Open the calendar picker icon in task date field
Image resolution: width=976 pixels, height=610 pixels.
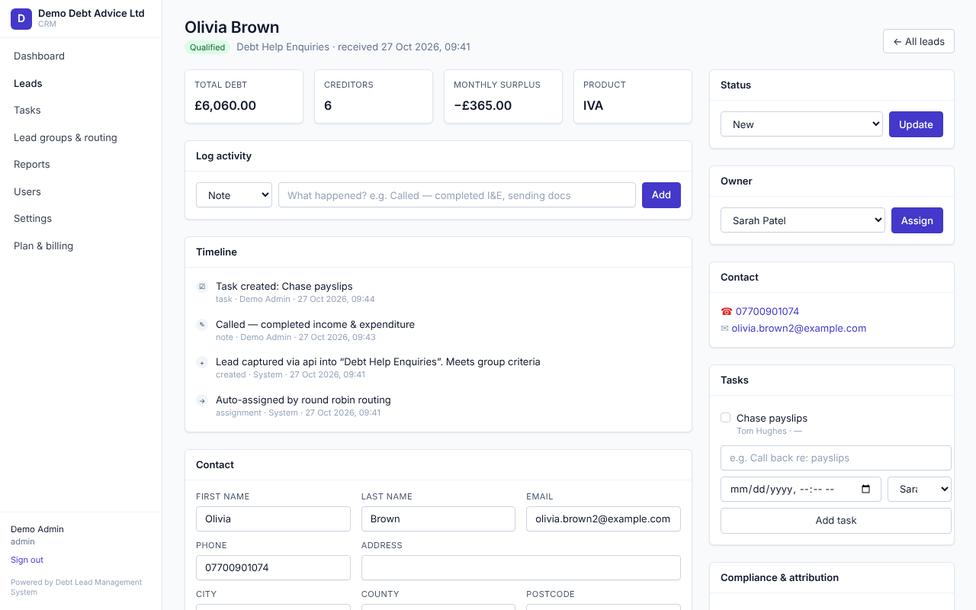pyautogui.click(x=865, y=489)
